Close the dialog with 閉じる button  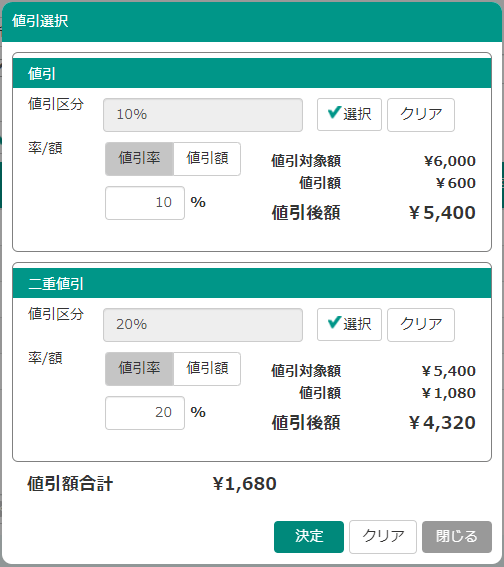click(x=457, y=537)
